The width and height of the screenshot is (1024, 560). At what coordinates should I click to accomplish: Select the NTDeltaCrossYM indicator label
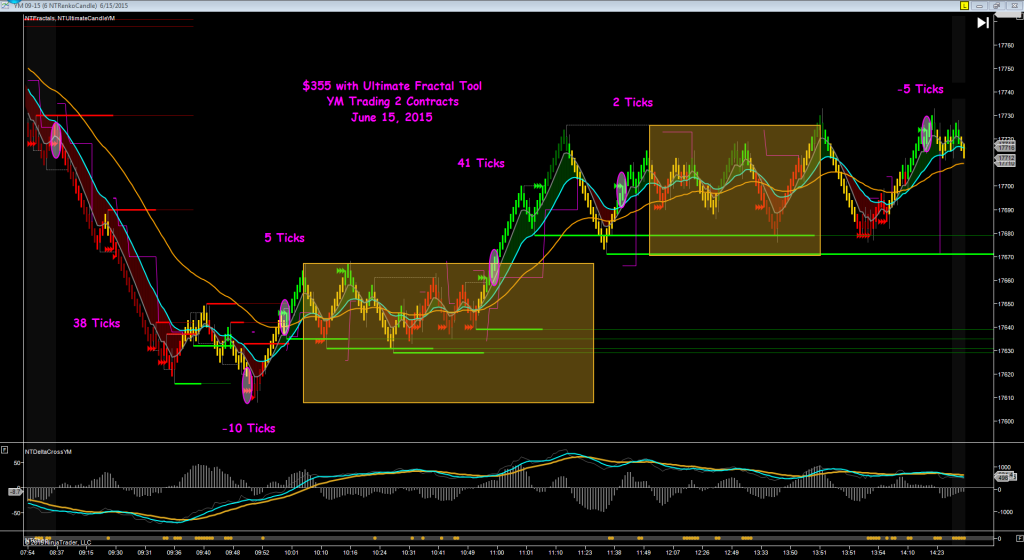coord(47,452)
